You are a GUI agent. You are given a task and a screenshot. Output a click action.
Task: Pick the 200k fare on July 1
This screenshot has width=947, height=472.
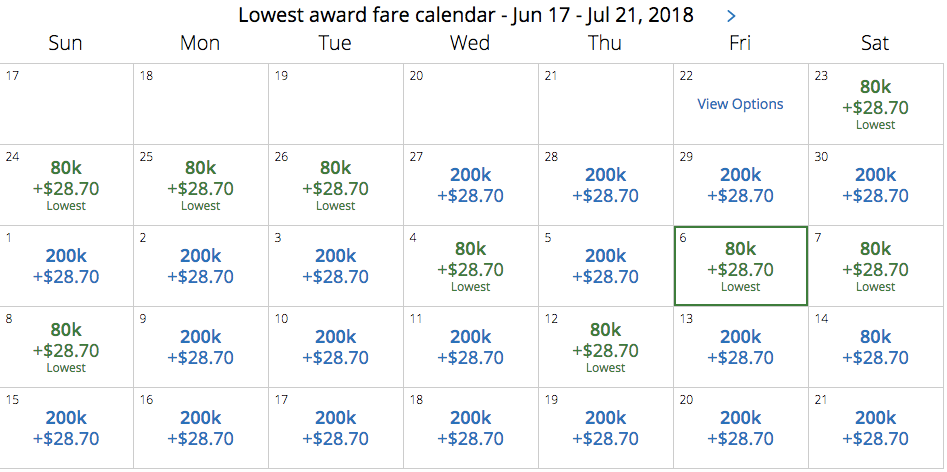click(x=66, y=266)
